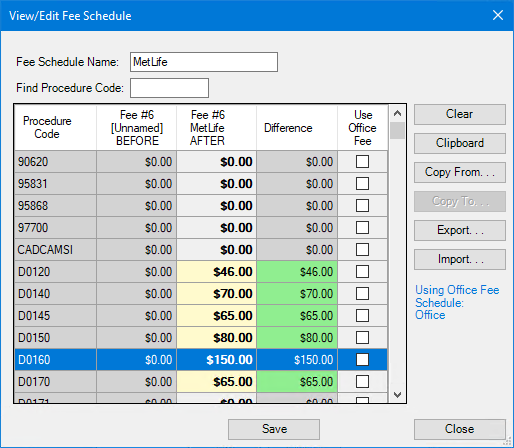This screenshot has width=514, height=448.
Task: Focus the Find Procedure Code field
Action: point(169,88)
